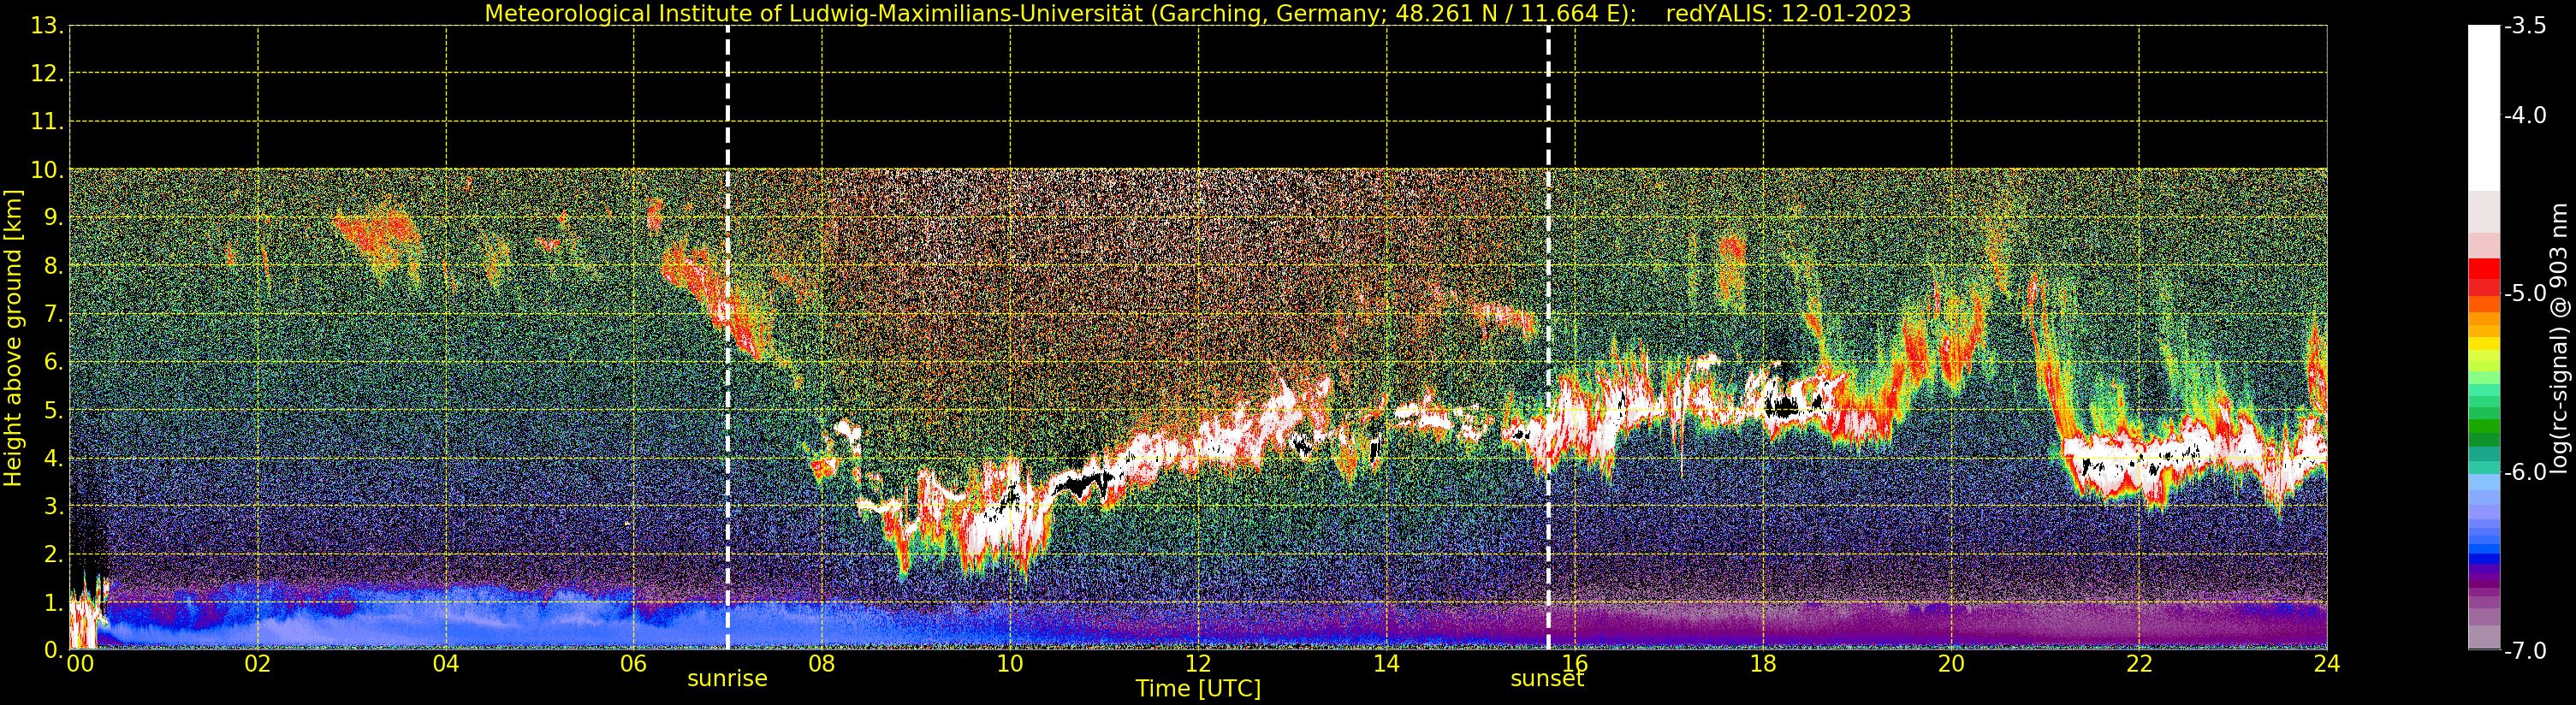Click the height axis tick '2.'

click(x=53, y=554)
